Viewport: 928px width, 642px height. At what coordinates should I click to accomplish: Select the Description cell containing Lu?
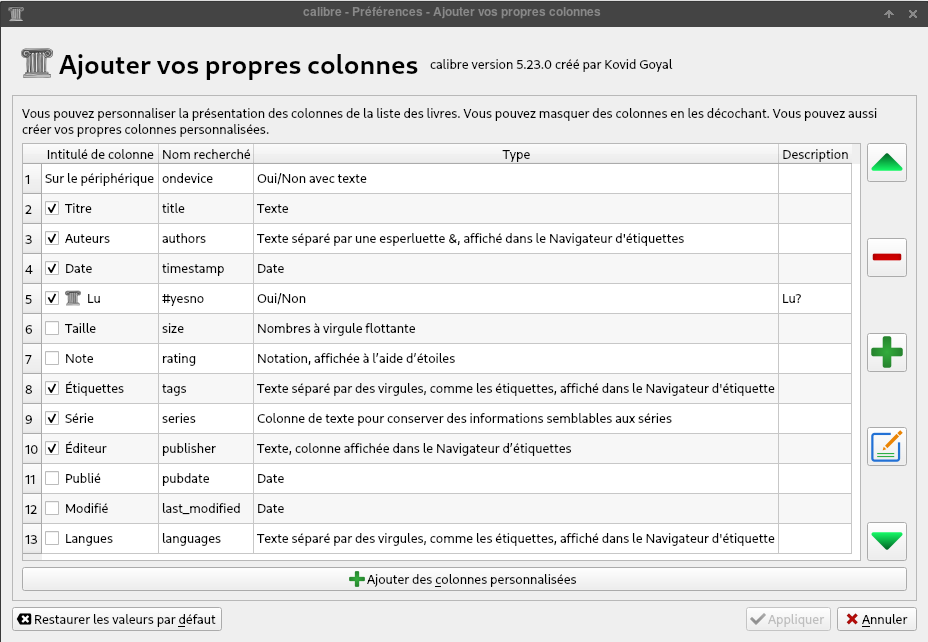click(x=814, y=298)
